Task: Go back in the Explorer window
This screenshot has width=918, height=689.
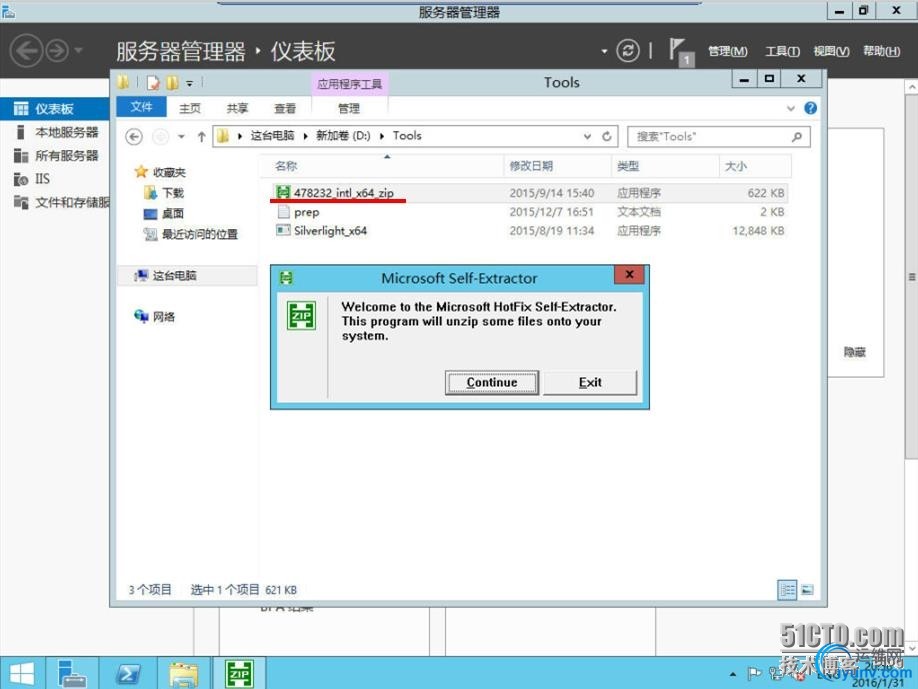Action: pos(134,136)
